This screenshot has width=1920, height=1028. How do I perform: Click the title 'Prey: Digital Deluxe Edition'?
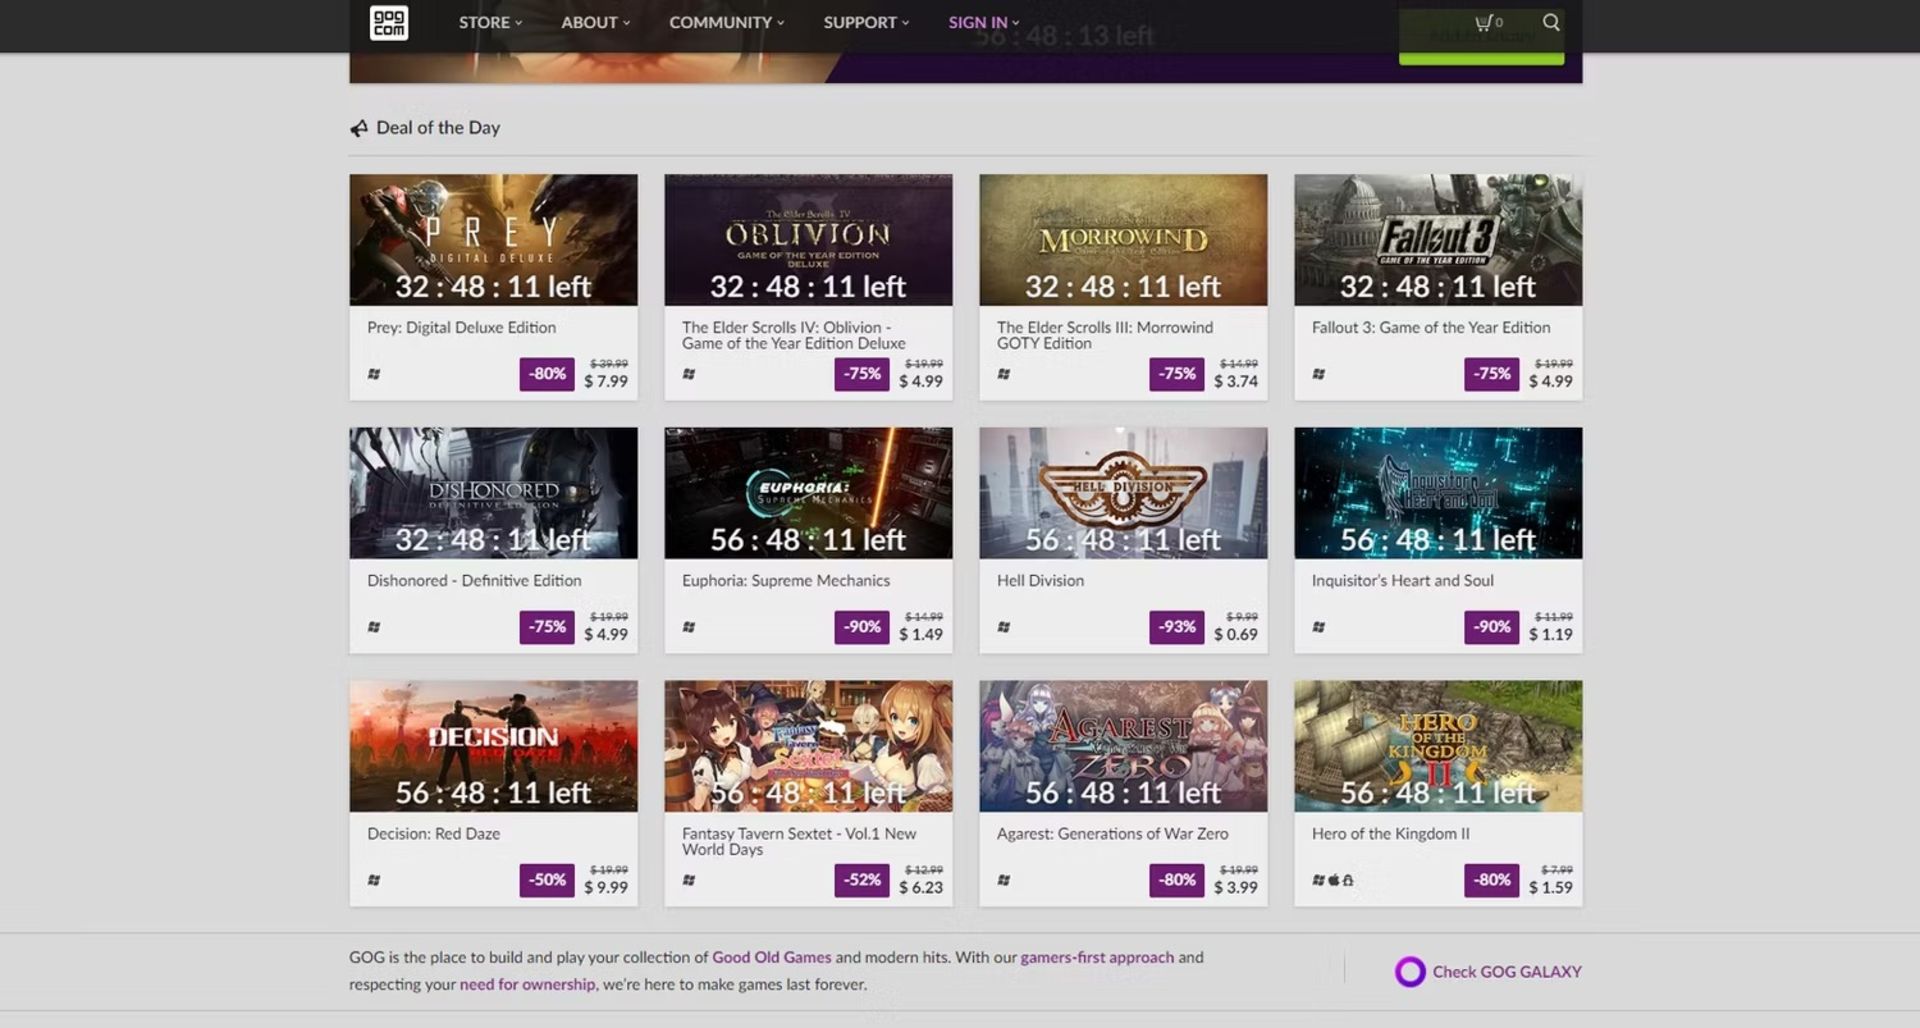coord(461,328)
